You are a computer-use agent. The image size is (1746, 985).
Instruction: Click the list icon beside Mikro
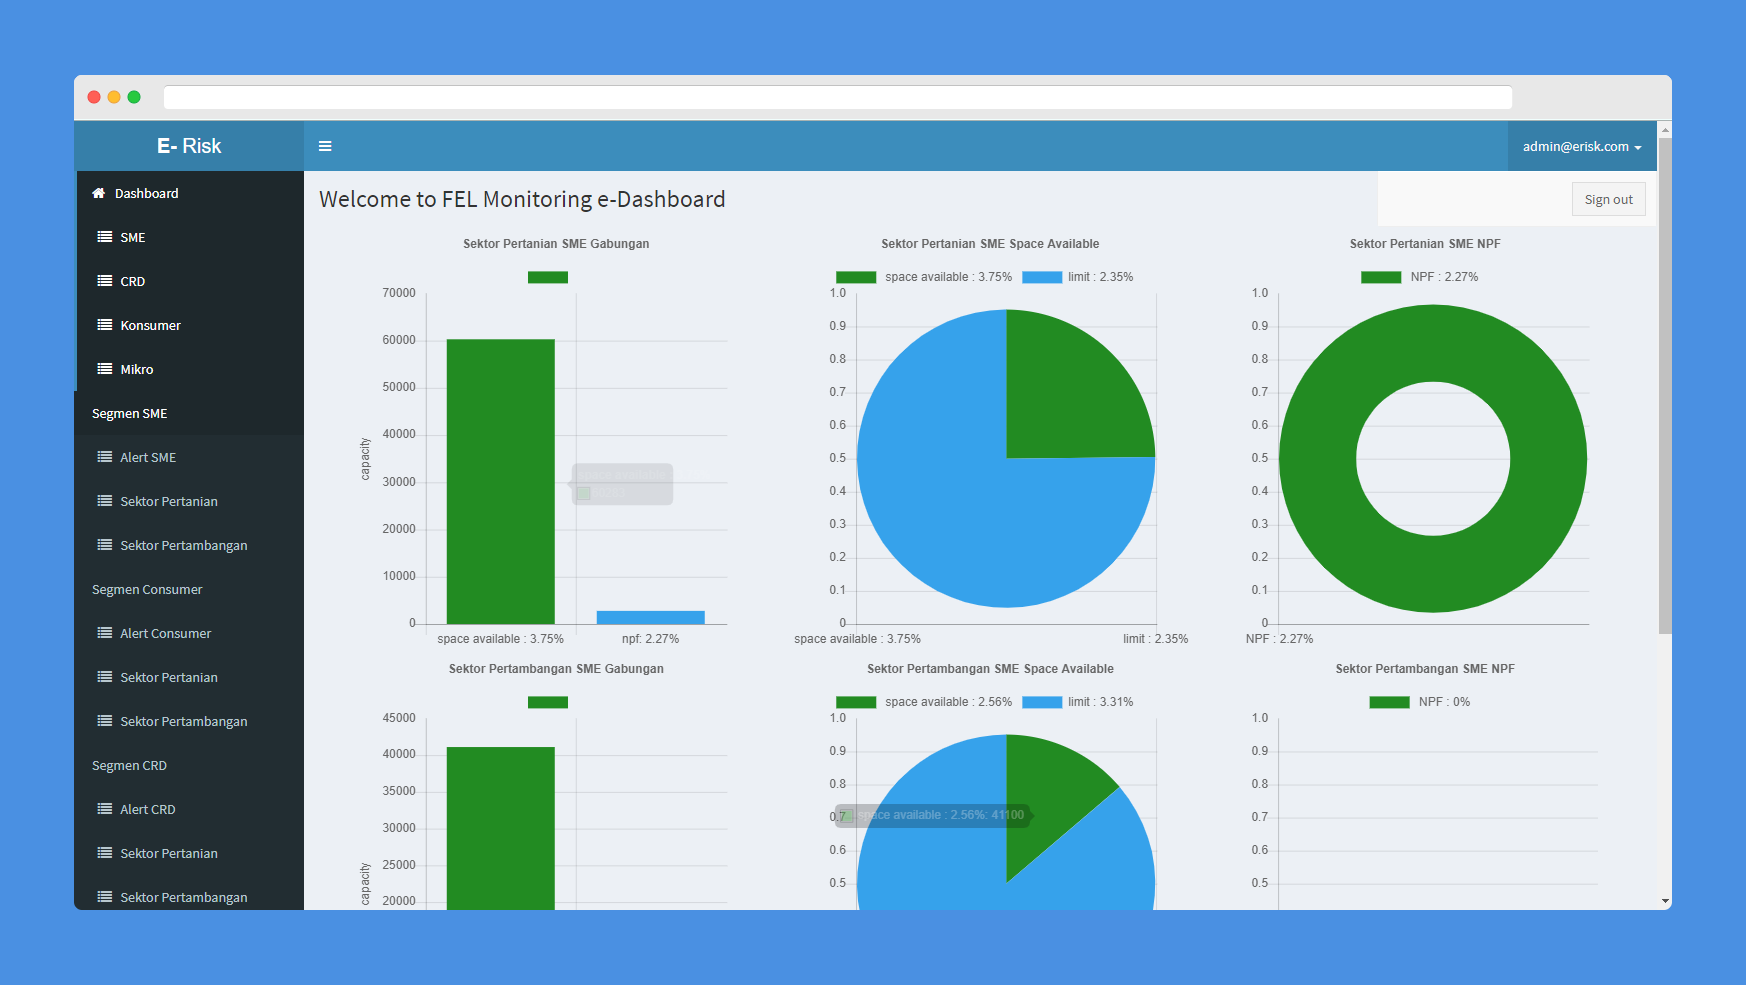pos(104,369)
